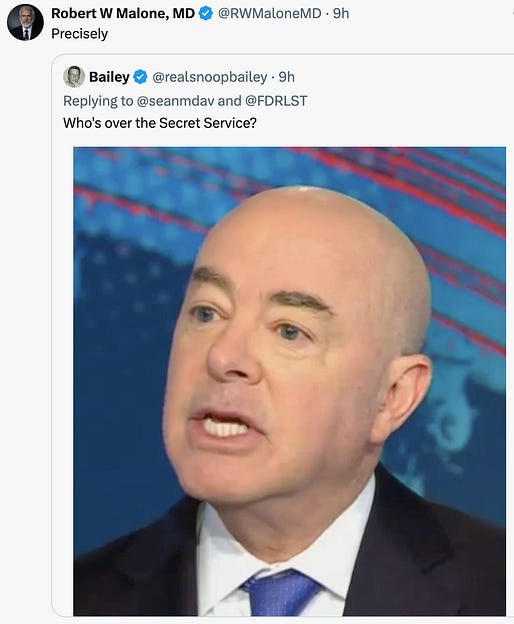
Task: Click the Robert W Malone, MD display name
Action: pyautogui.click(x=123, y=14)
